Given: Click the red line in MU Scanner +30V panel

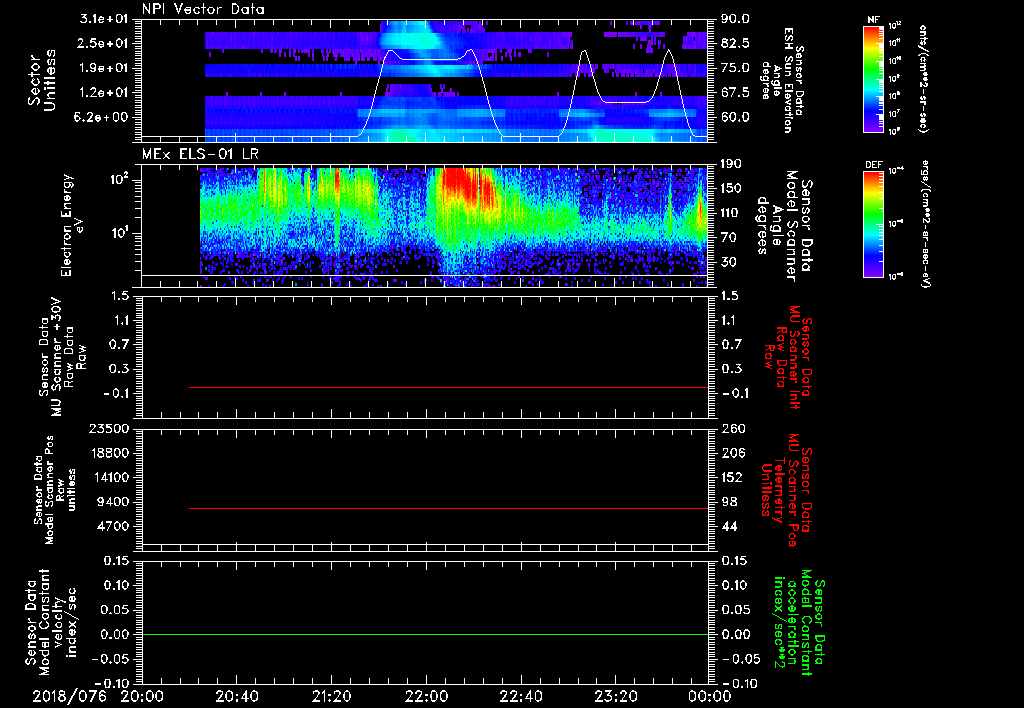Looking at the screenshot, I should pyautogui.click(x=448, y=387).
